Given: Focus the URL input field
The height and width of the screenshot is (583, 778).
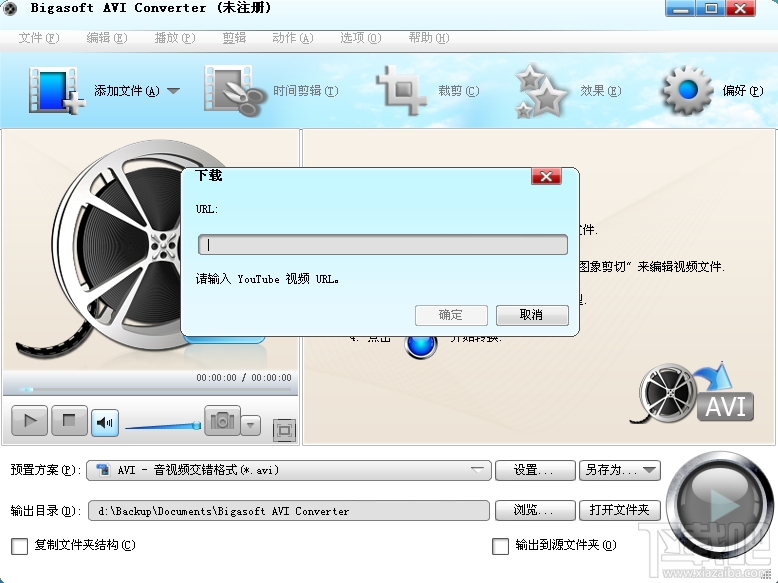Looking at the screenshot, I should tap(383, 245).
